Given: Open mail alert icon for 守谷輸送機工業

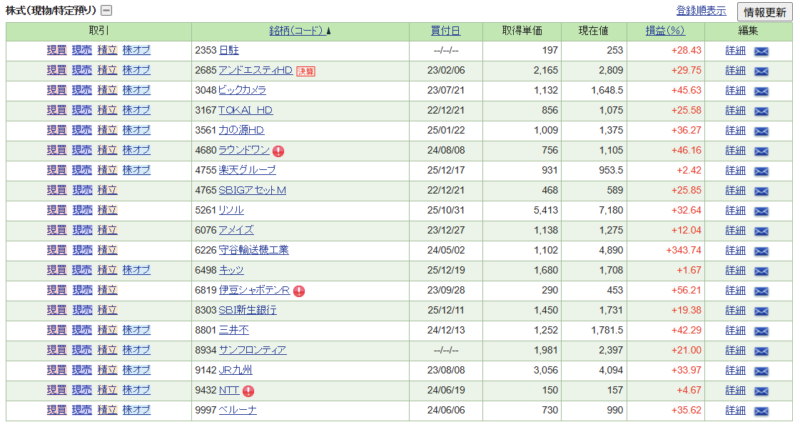Looking at the screenshot, I should point(761,251).
